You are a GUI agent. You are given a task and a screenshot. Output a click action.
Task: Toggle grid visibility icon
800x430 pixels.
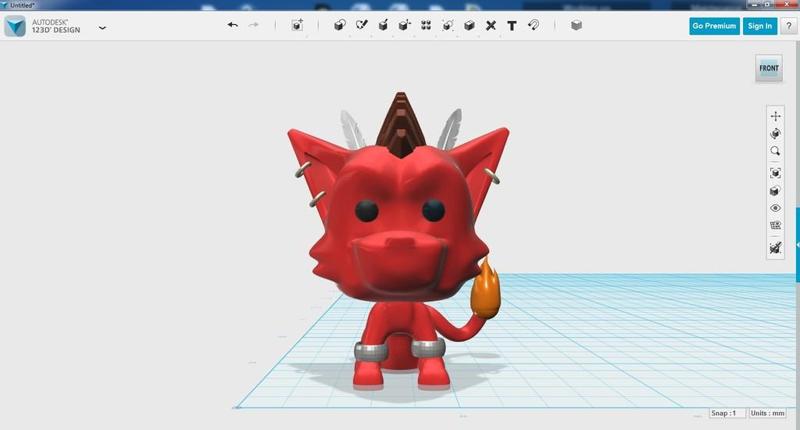pos(776,225)
